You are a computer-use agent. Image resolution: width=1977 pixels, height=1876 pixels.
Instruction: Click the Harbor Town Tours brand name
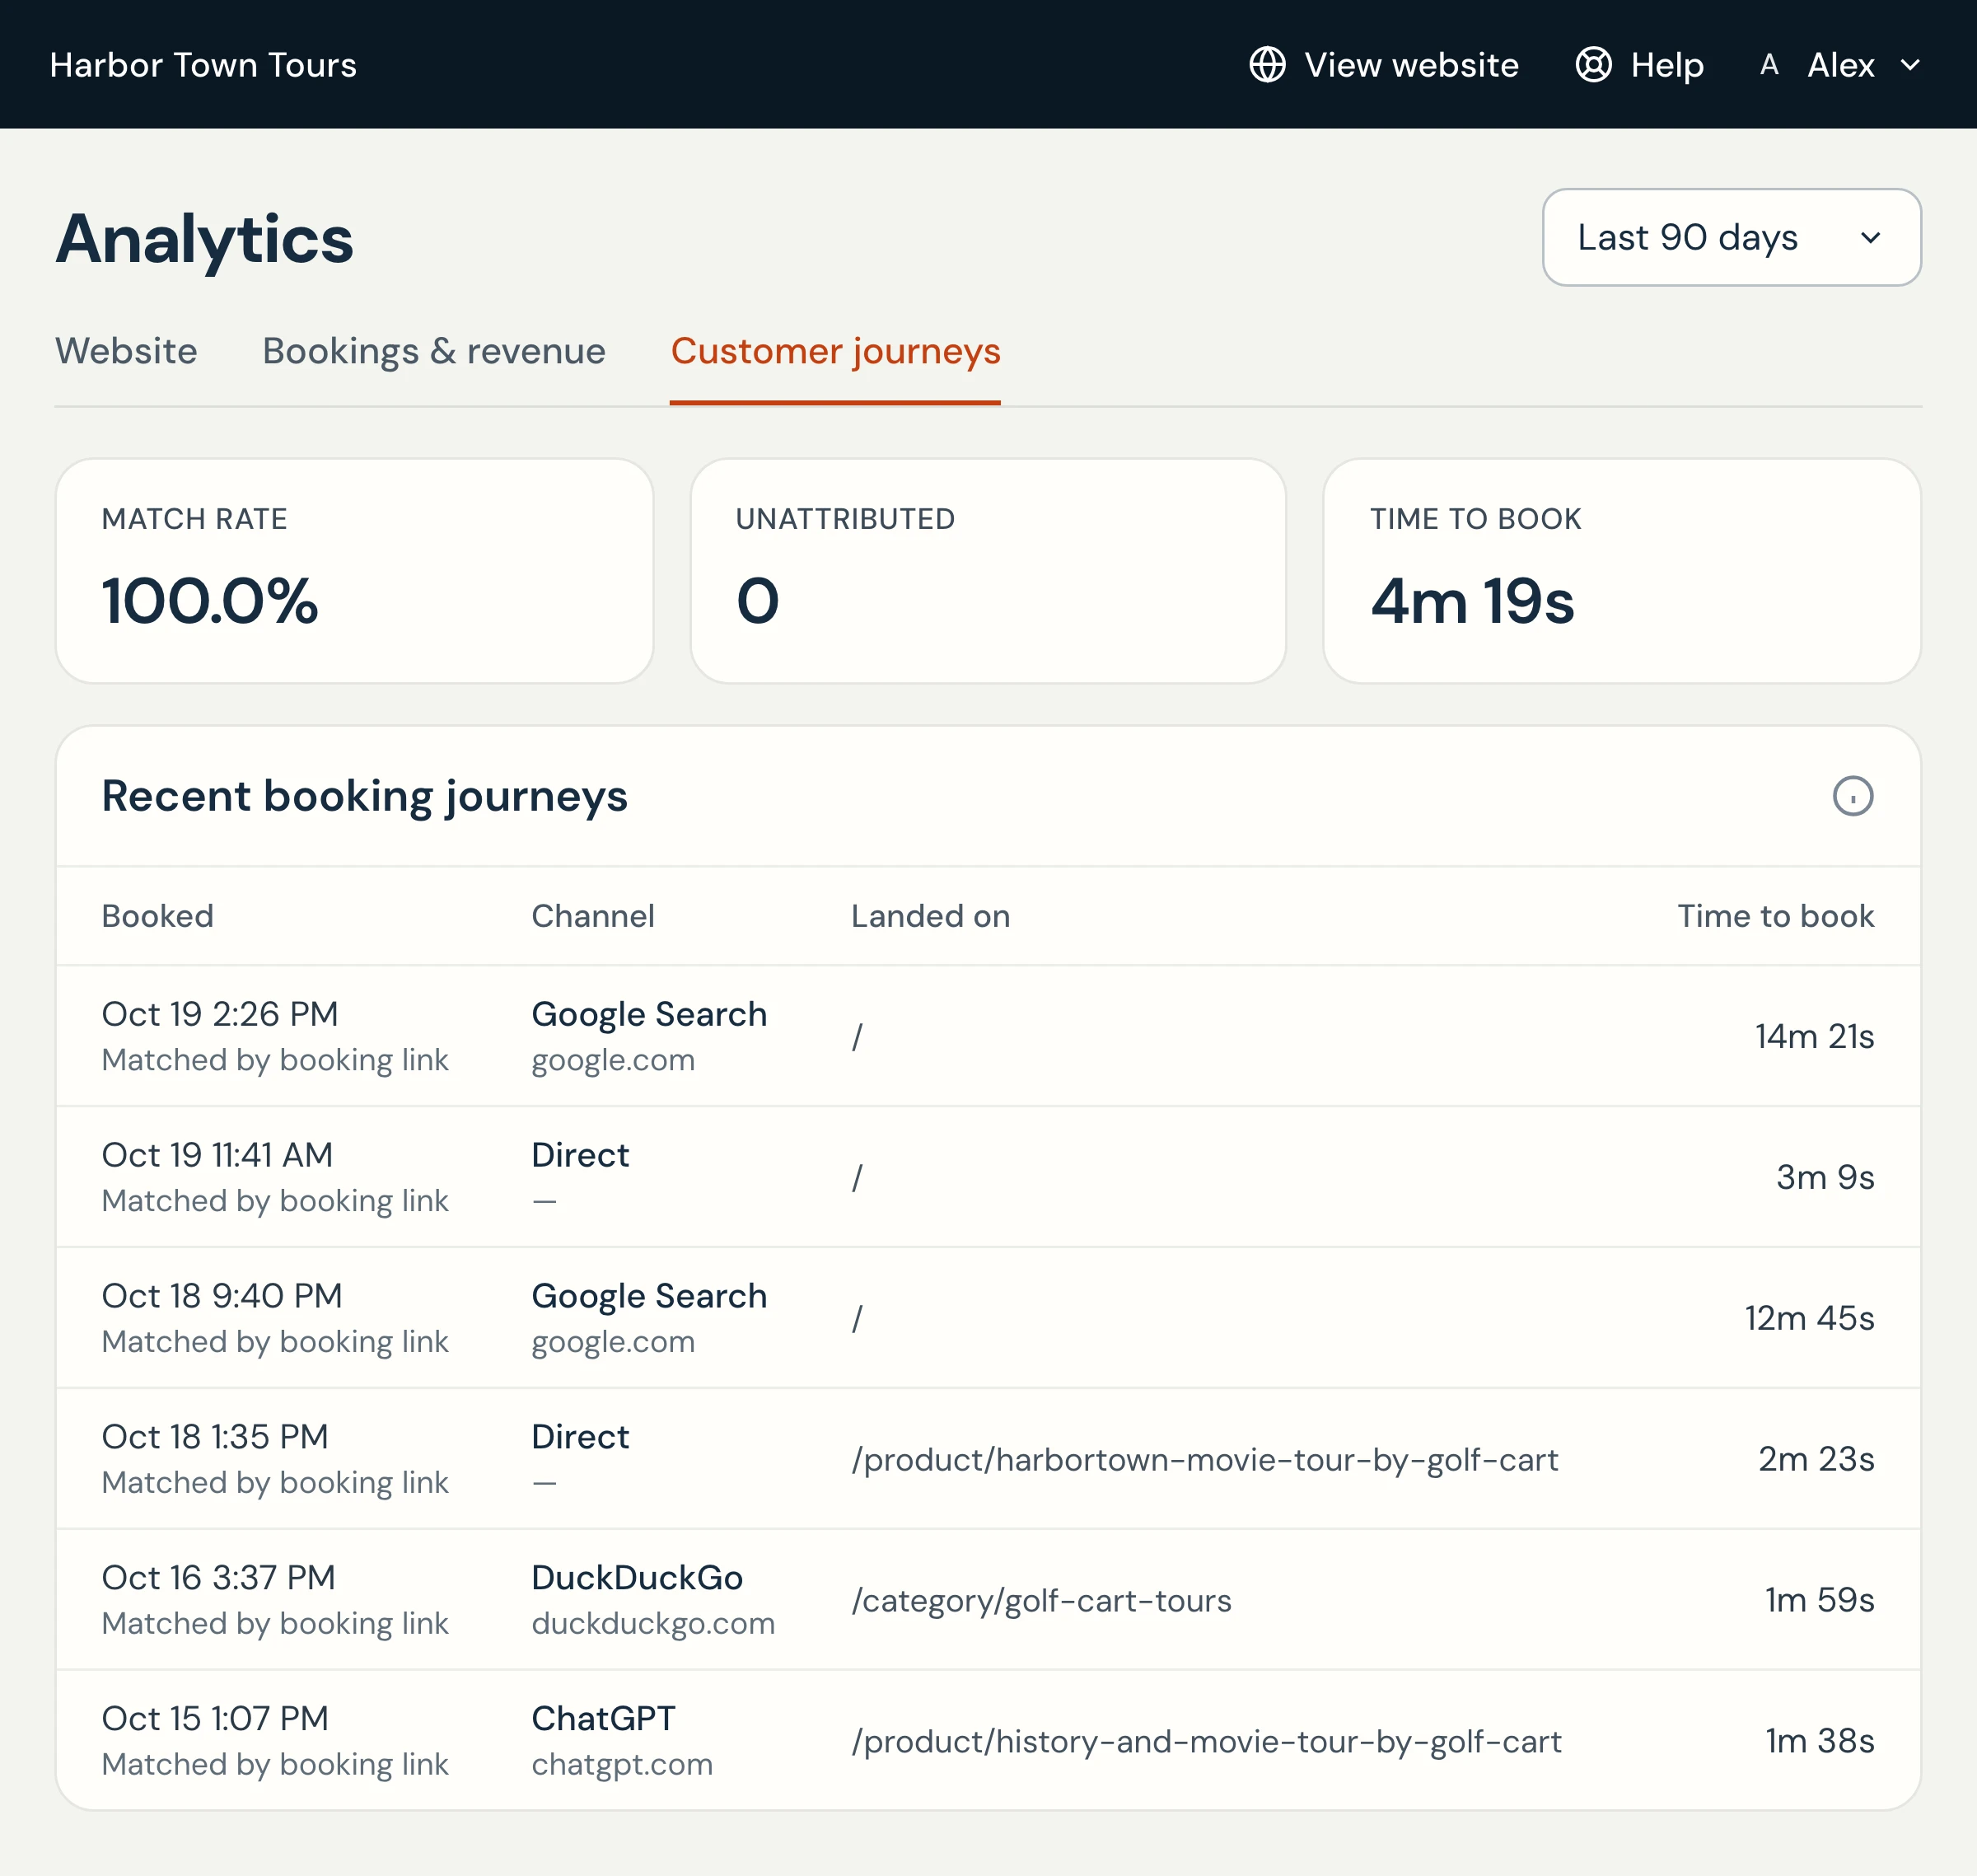203,65
